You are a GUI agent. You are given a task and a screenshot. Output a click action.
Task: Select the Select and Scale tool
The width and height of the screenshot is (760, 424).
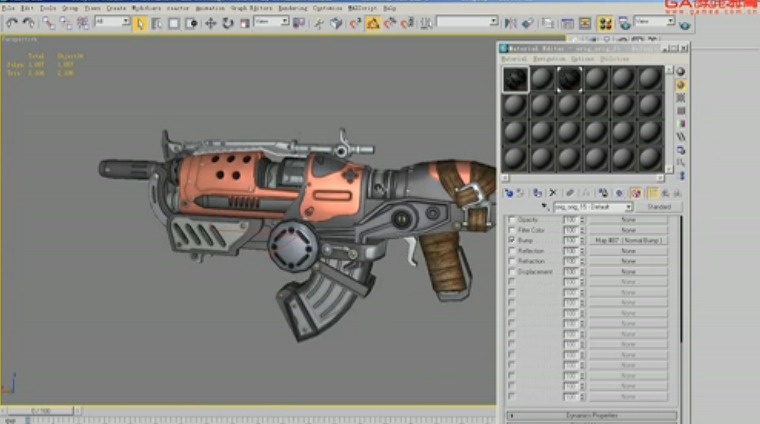pyautogui.click(x=245, y=23)
